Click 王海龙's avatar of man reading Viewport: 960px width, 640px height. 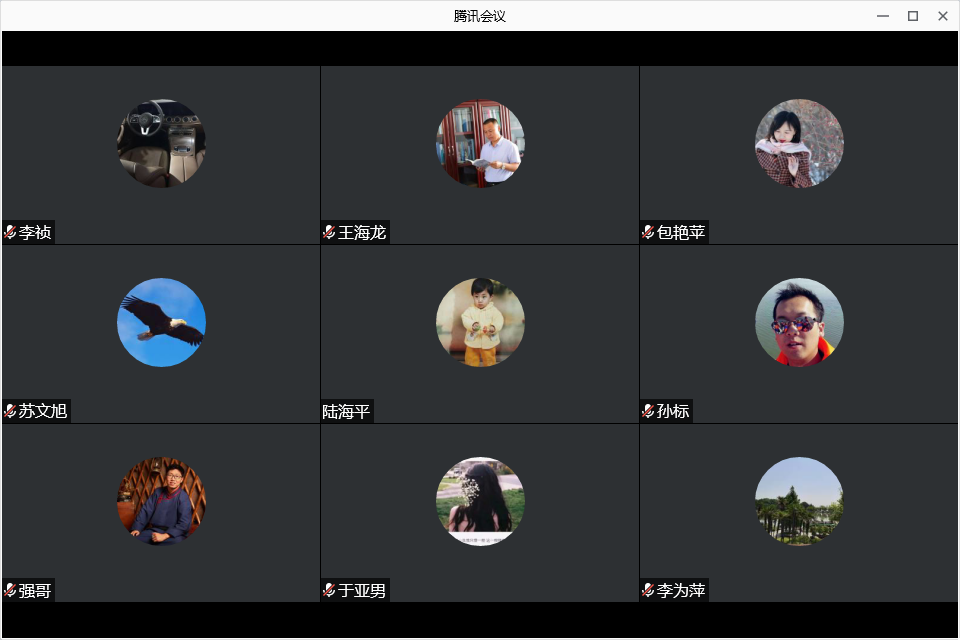pyautogui.click(x=480, y=143)
